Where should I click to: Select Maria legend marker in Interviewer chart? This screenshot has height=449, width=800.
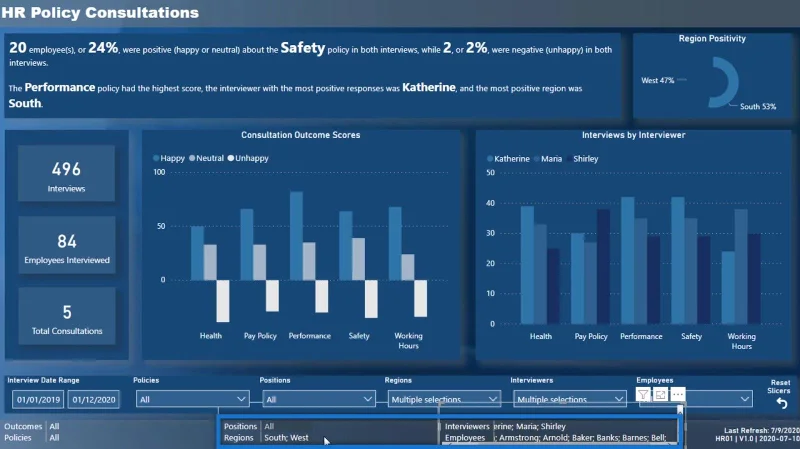pos(537,159)
